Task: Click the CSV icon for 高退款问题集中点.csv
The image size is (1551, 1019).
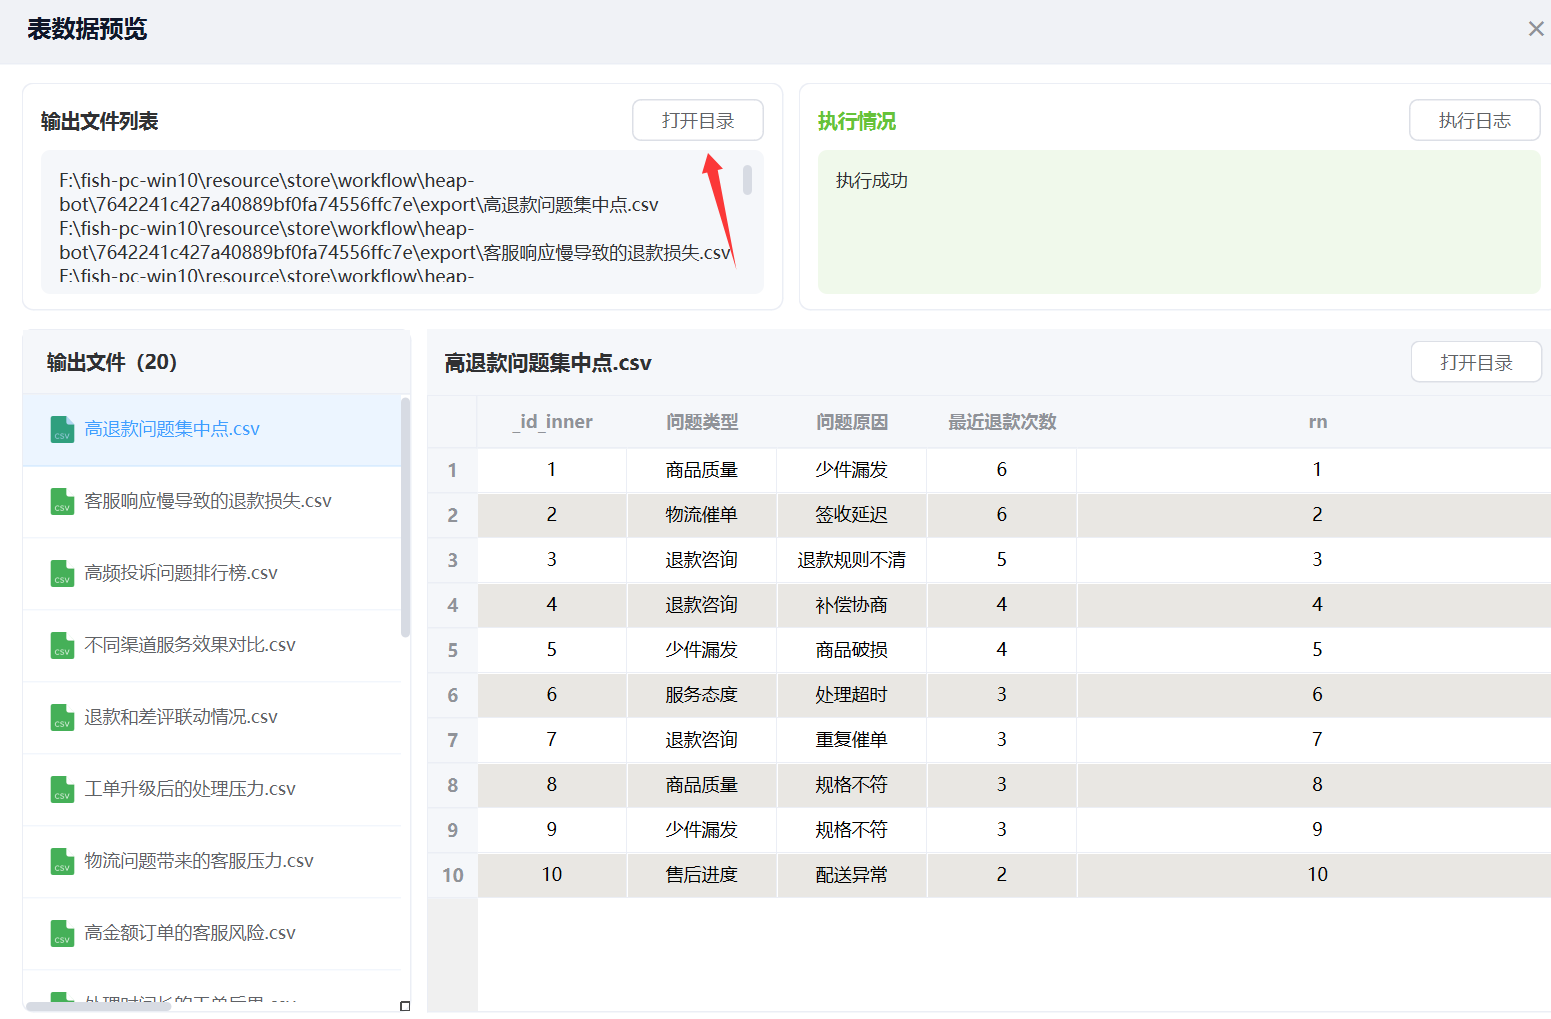Action: pos(62,429)
